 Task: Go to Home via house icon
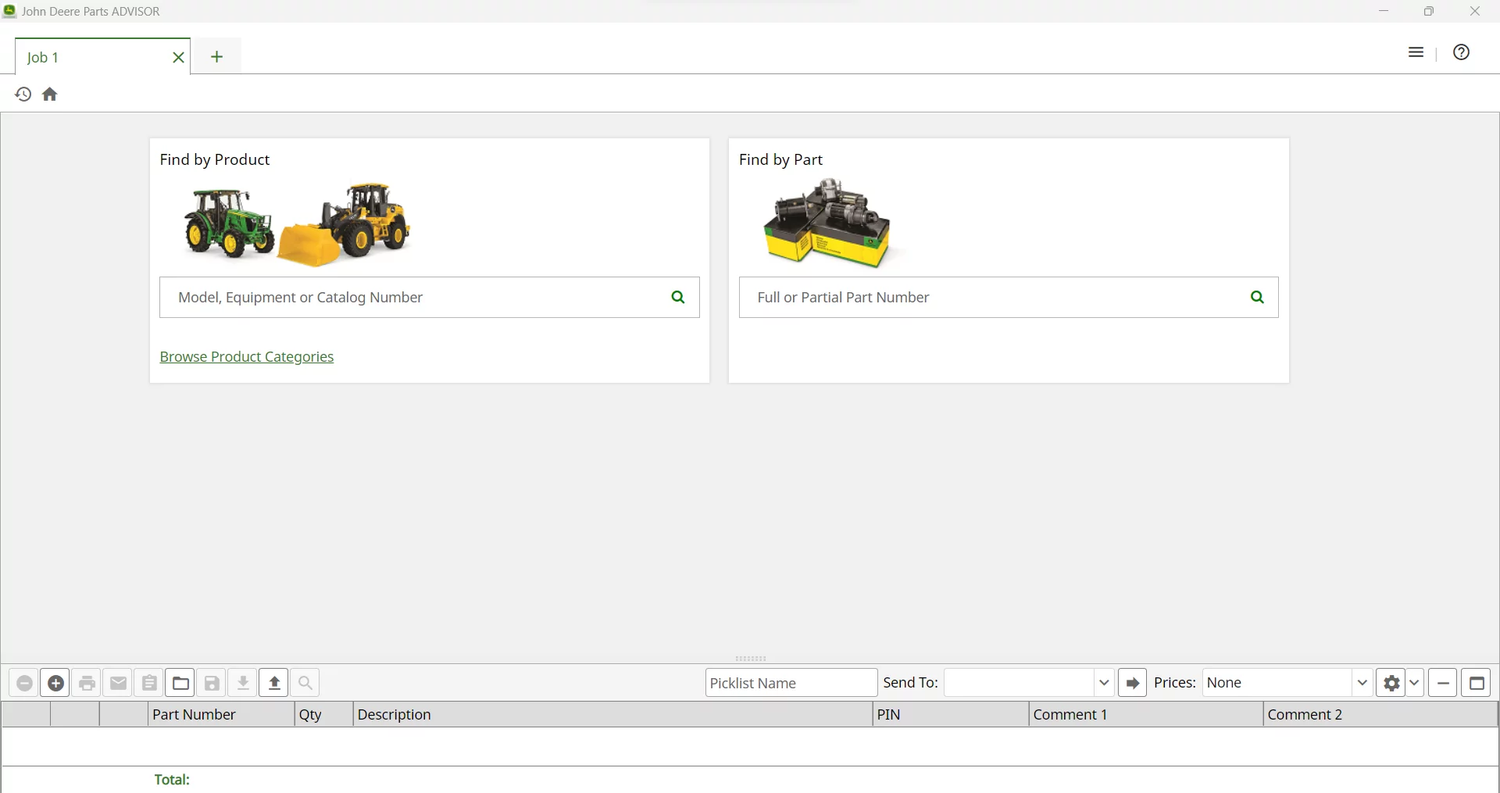49,94
